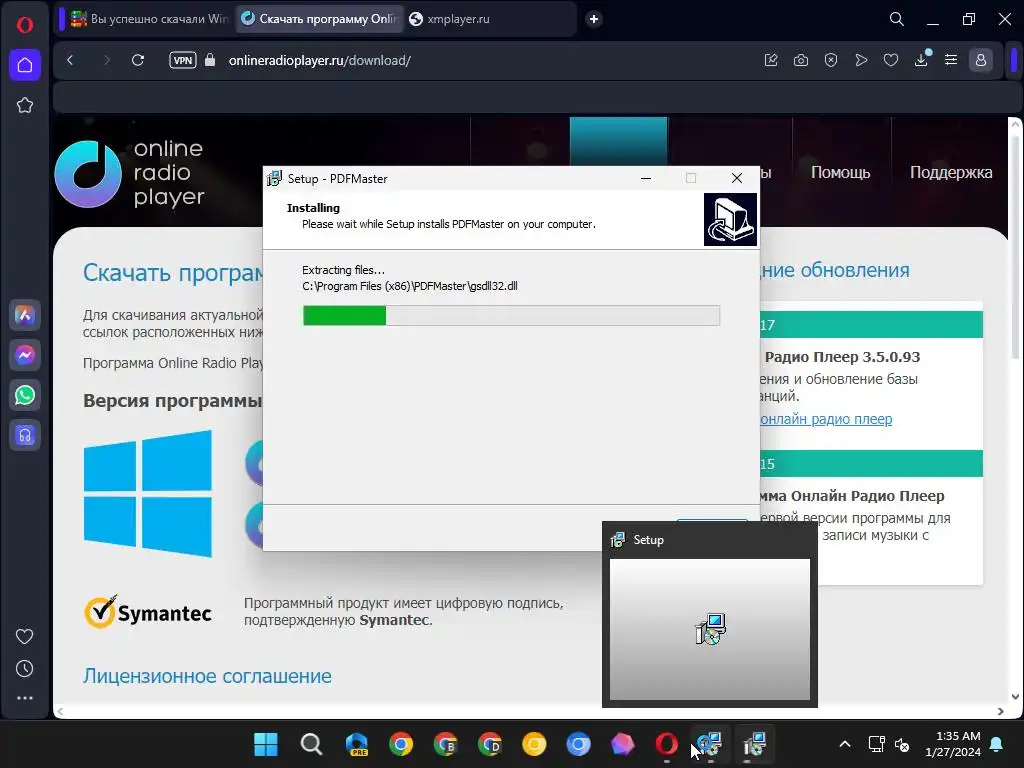Switch to 'Вы успешно скачали Win' tab
Screen dimensions: 1024x768
click(149, 19)
